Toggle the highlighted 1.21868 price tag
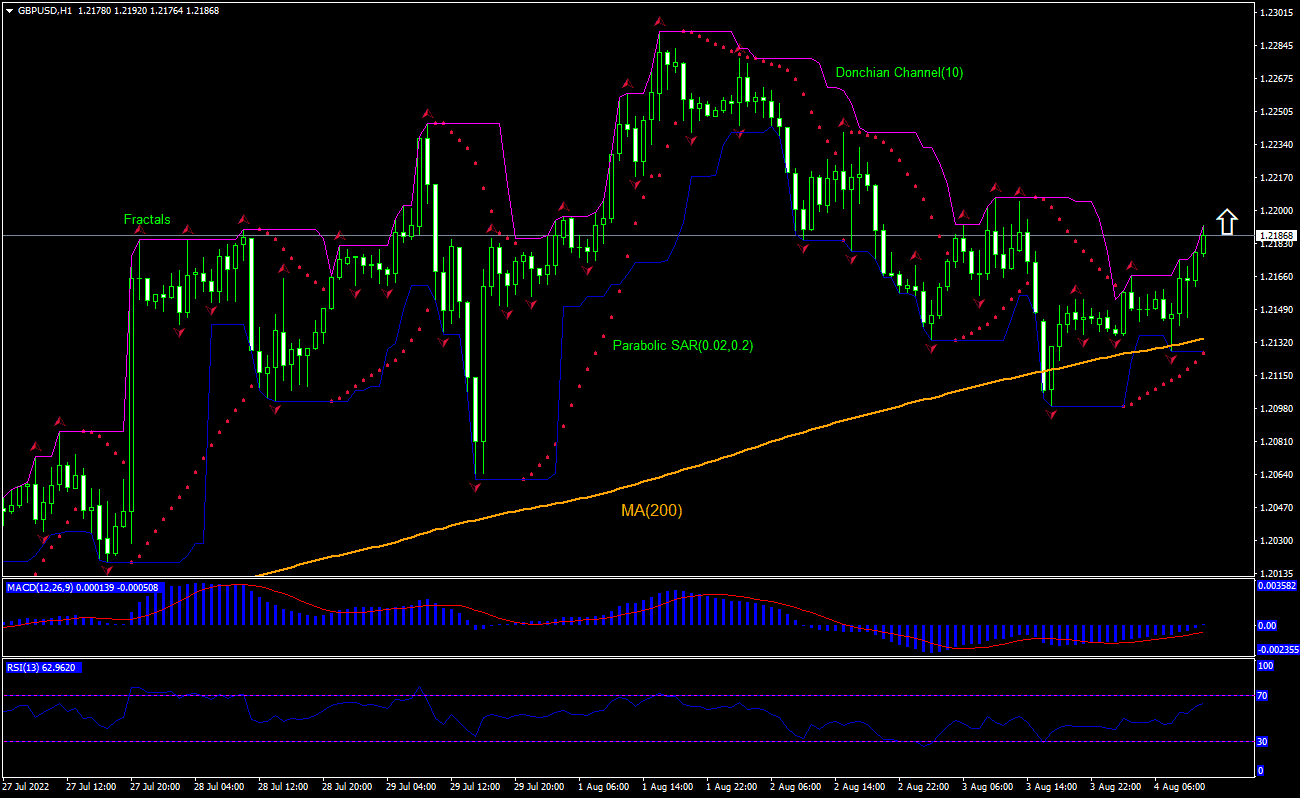The height and width of the screenshot is (798, 1300). tap(1277, 236)
